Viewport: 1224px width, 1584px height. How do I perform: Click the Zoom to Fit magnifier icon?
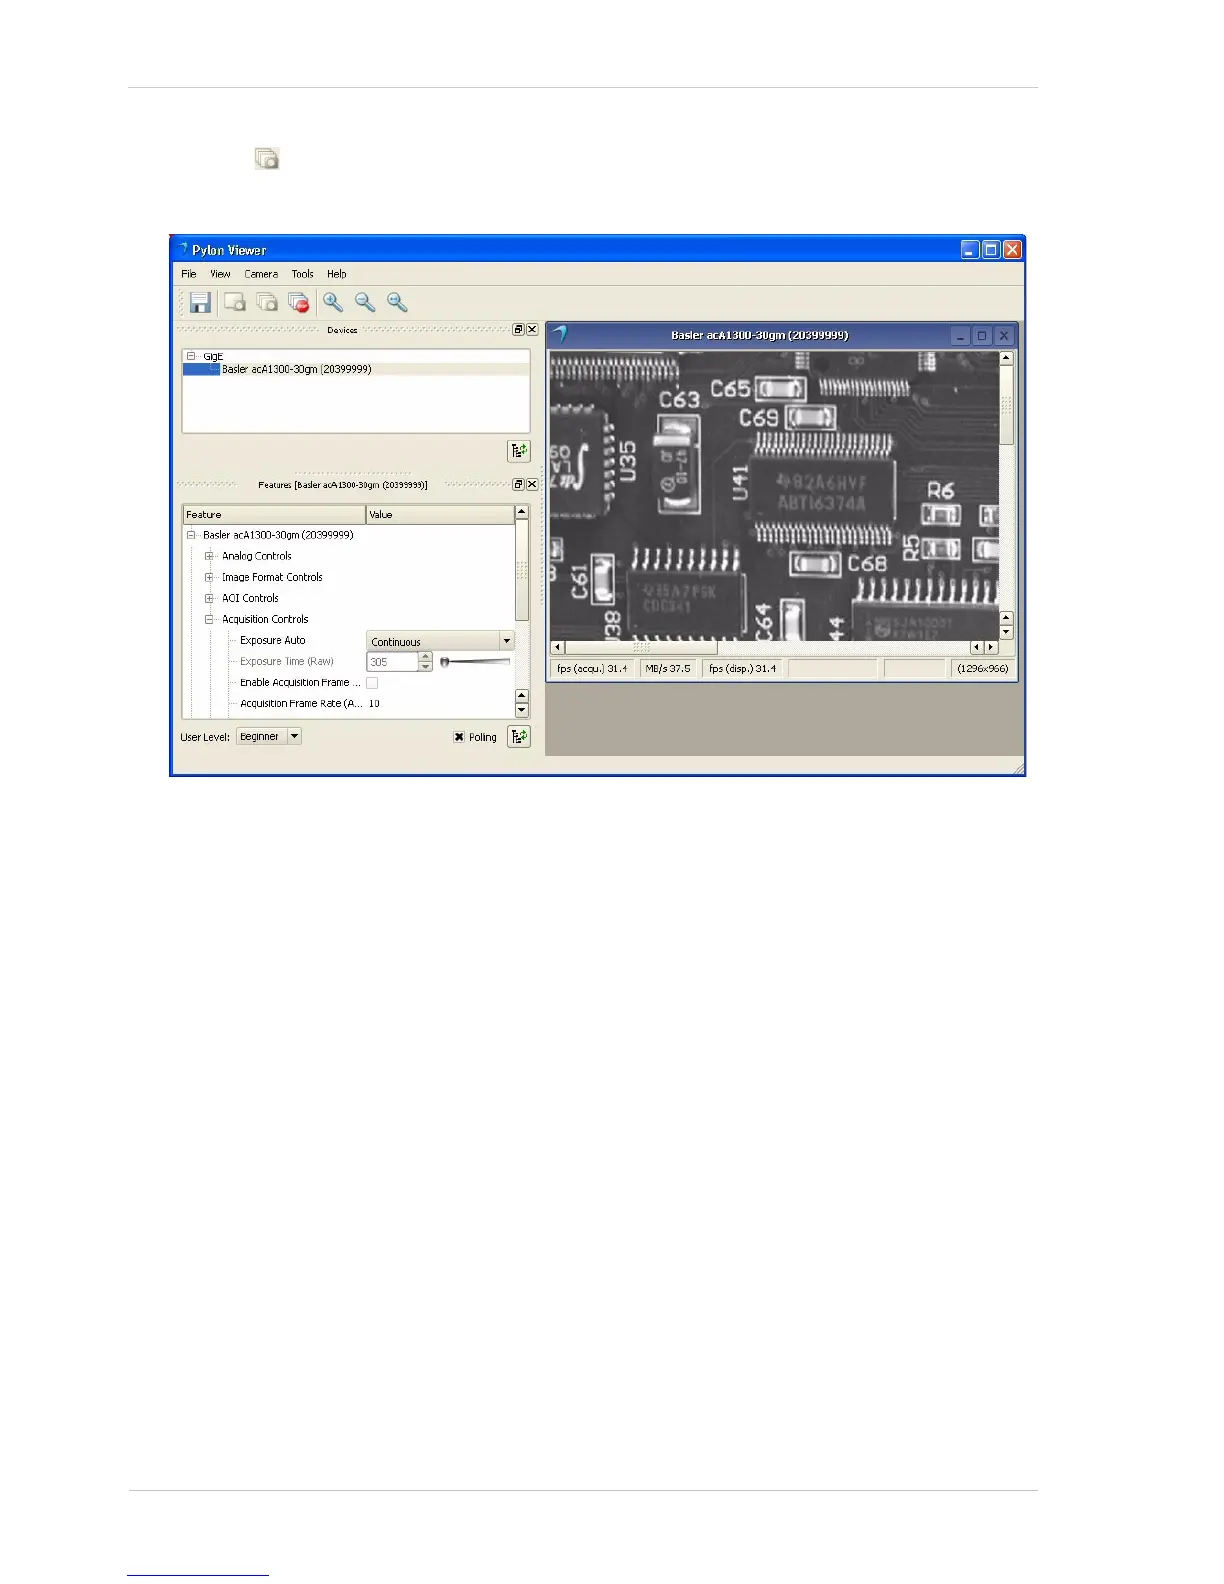397,302
